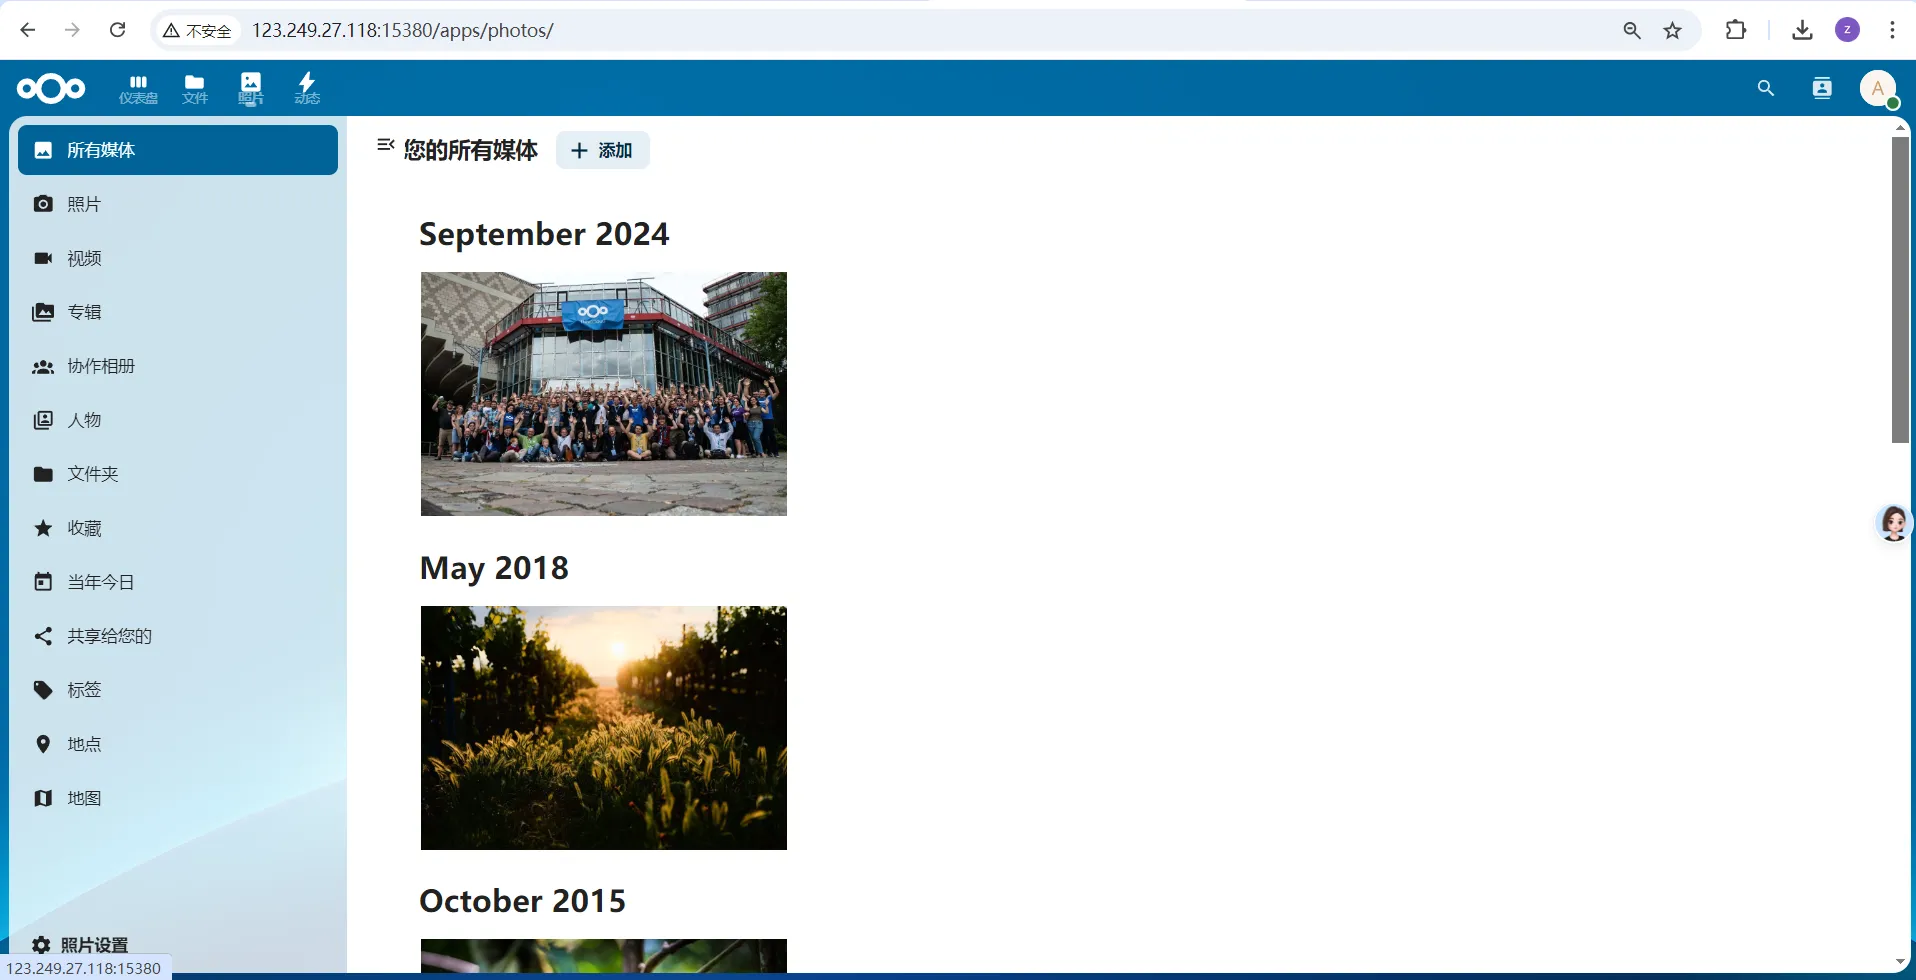
Task: Click the October 2015 heading
Action: pyautogui.click(x=522, y=901)
